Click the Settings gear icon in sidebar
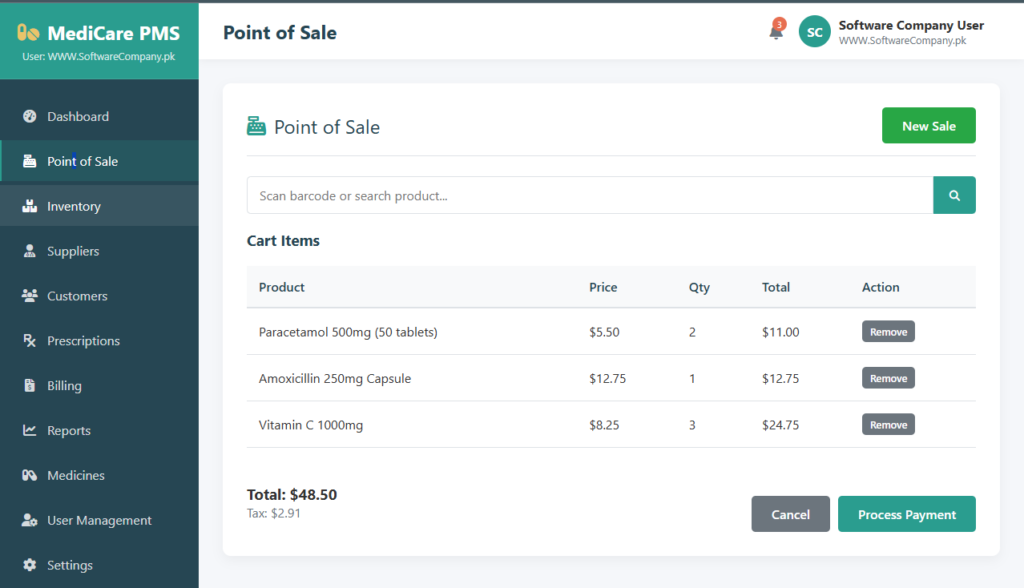The width and height of the screenshot is (1024, 588). pyautogui.click(x=29, y=565)
